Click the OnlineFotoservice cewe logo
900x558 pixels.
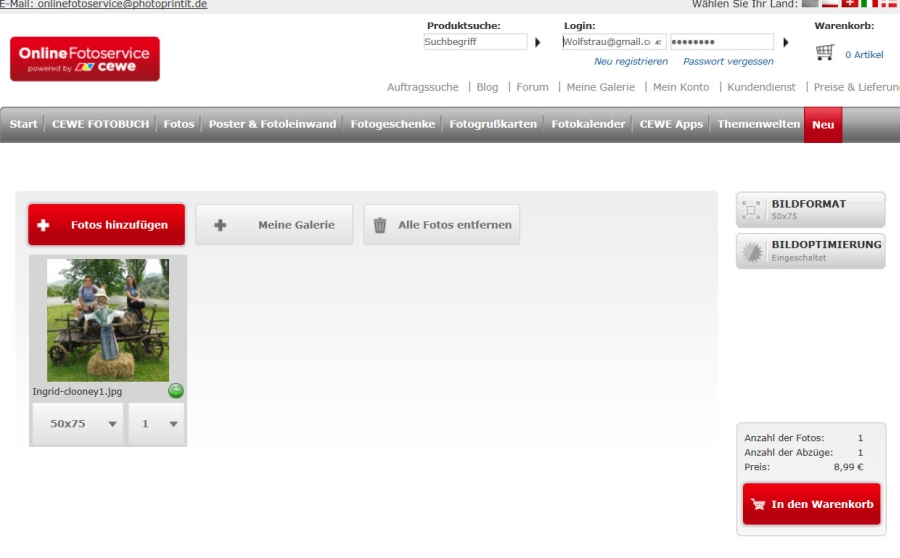click(x=85, y=59)
